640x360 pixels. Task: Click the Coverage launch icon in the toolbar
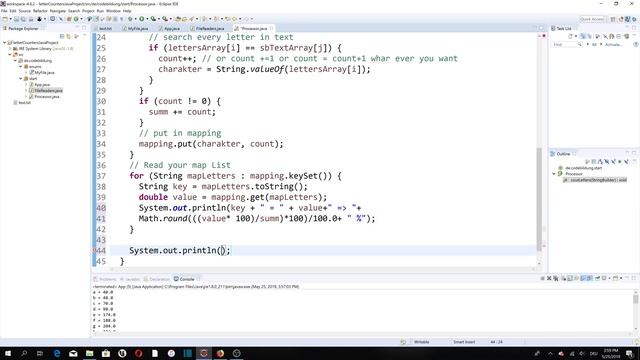[153, 19]
